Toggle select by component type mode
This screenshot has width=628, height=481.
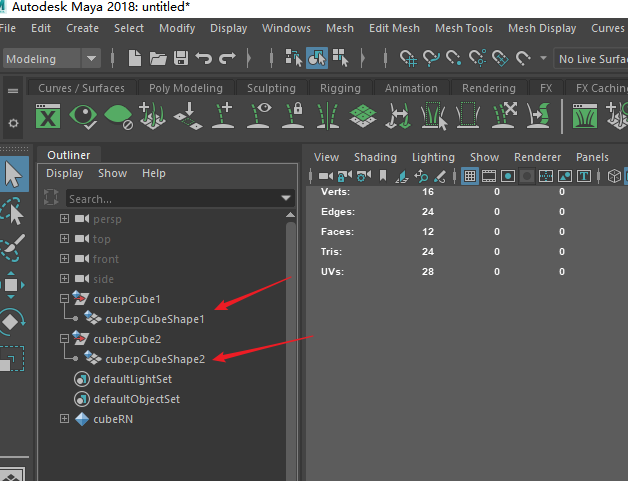(x=340, y=59)
